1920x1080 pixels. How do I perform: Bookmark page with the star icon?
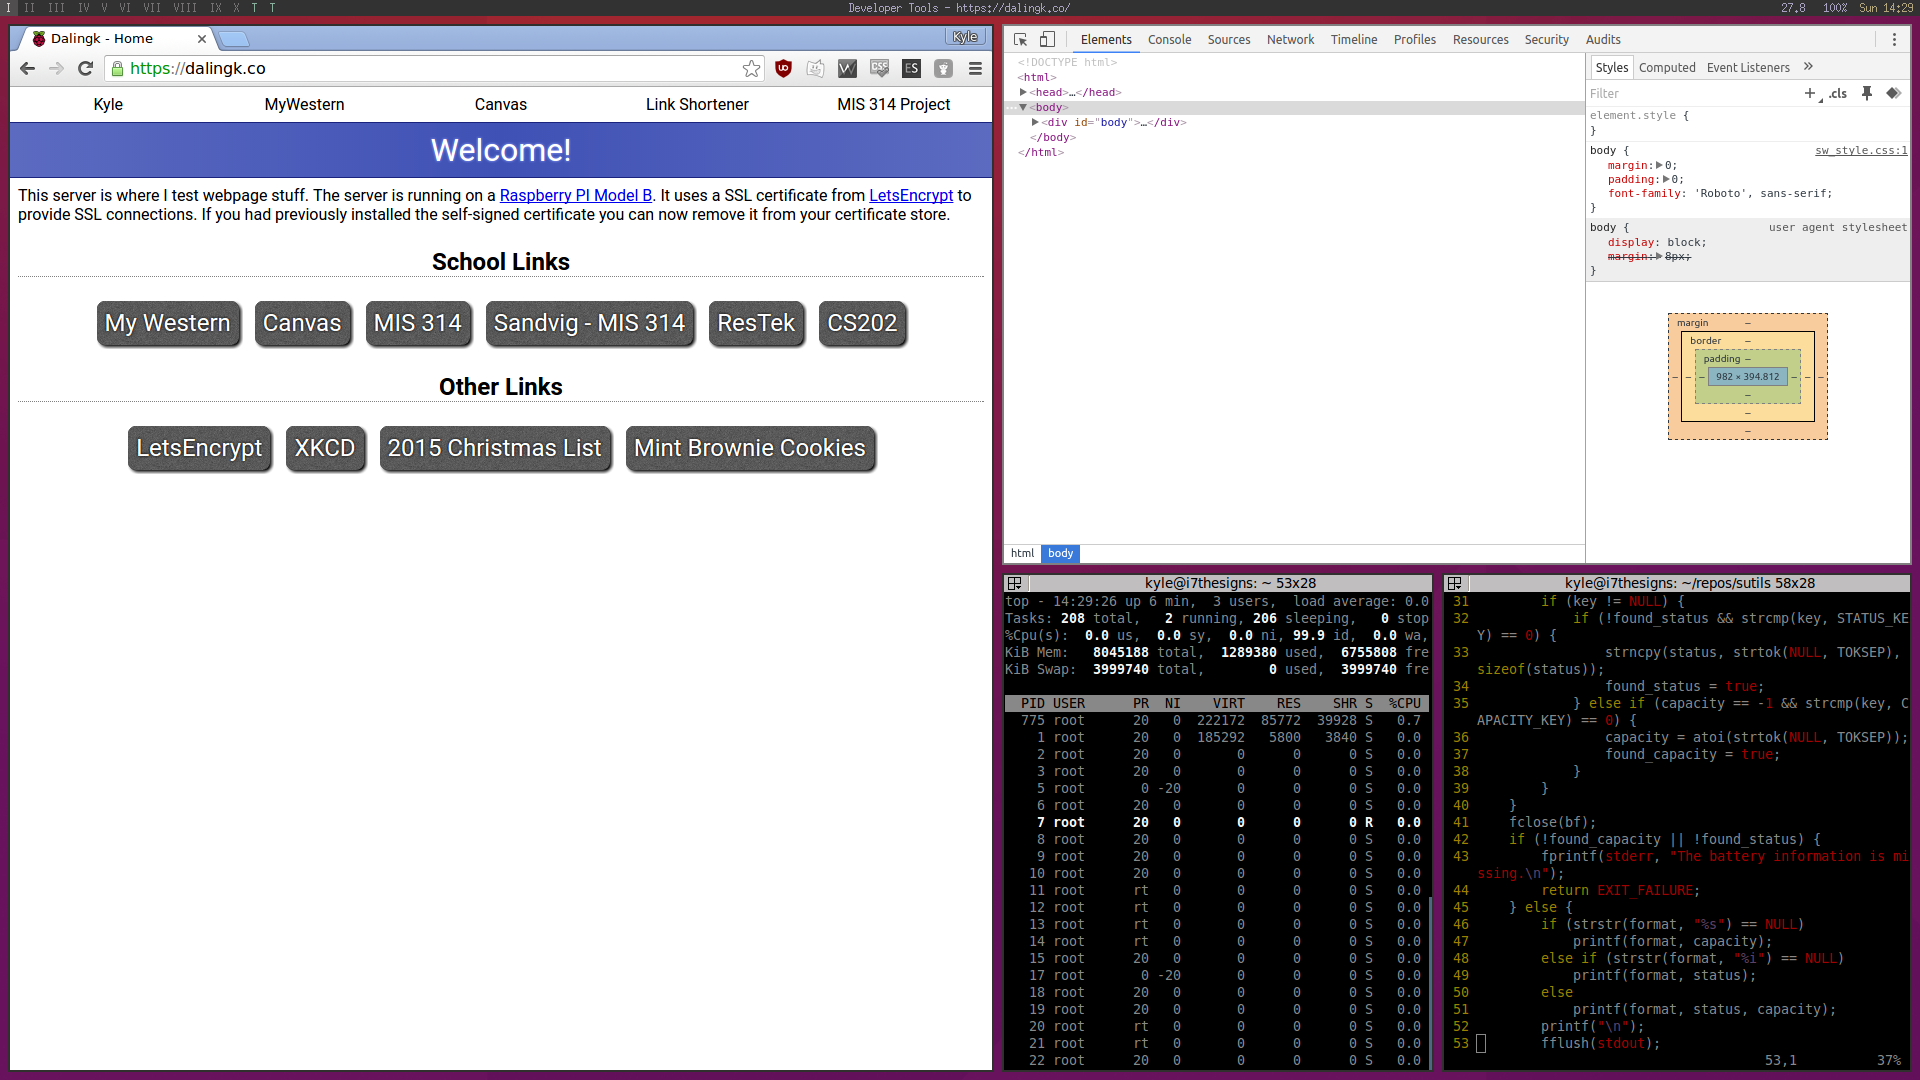751,69
